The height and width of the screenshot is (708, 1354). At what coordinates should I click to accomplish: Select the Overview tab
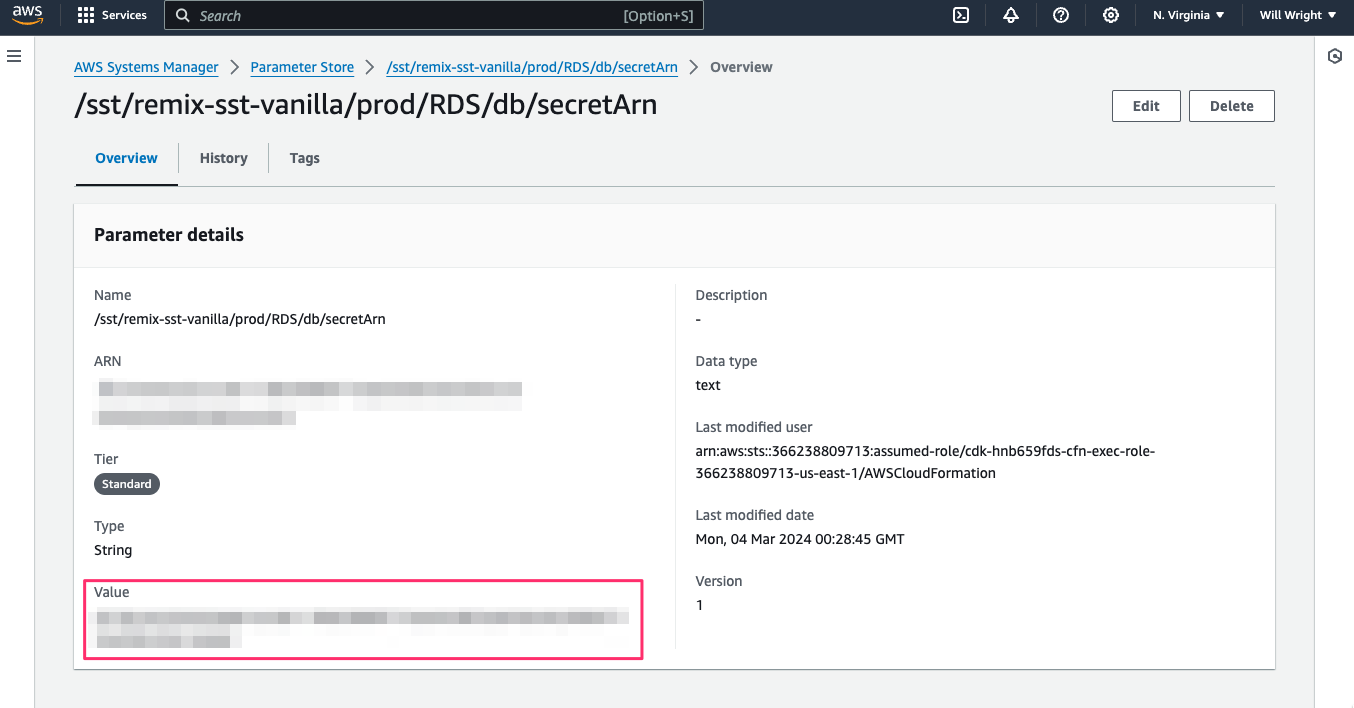[126, 158]
